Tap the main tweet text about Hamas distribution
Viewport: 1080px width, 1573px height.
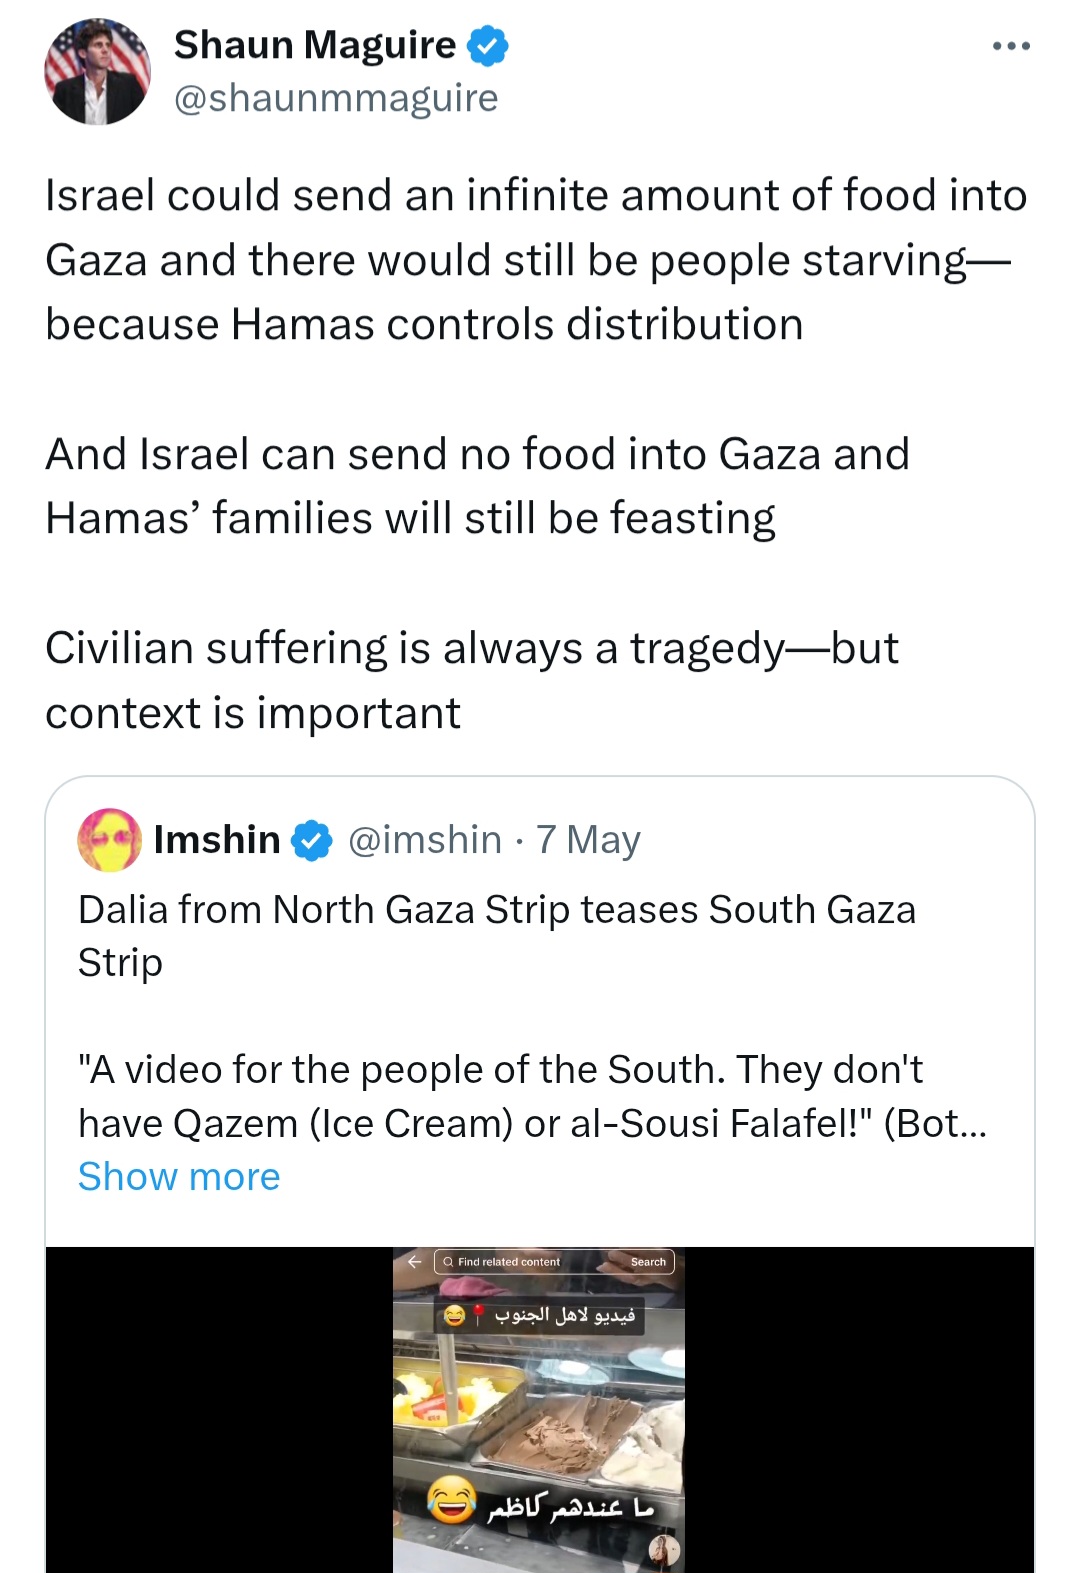(536, 260)
